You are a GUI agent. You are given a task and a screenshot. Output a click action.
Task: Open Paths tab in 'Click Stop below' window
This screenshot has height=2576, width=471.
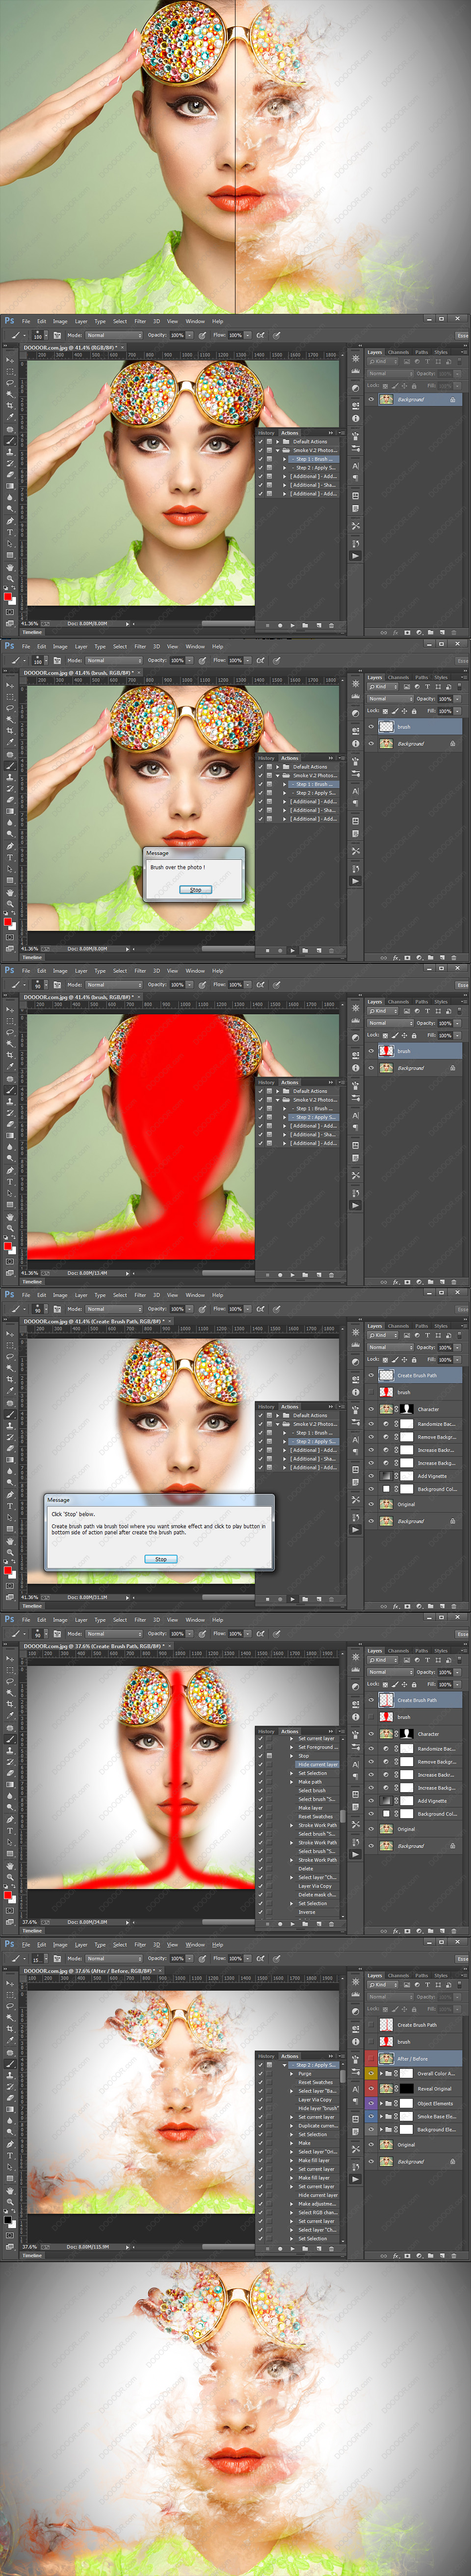coord(421,1326)
